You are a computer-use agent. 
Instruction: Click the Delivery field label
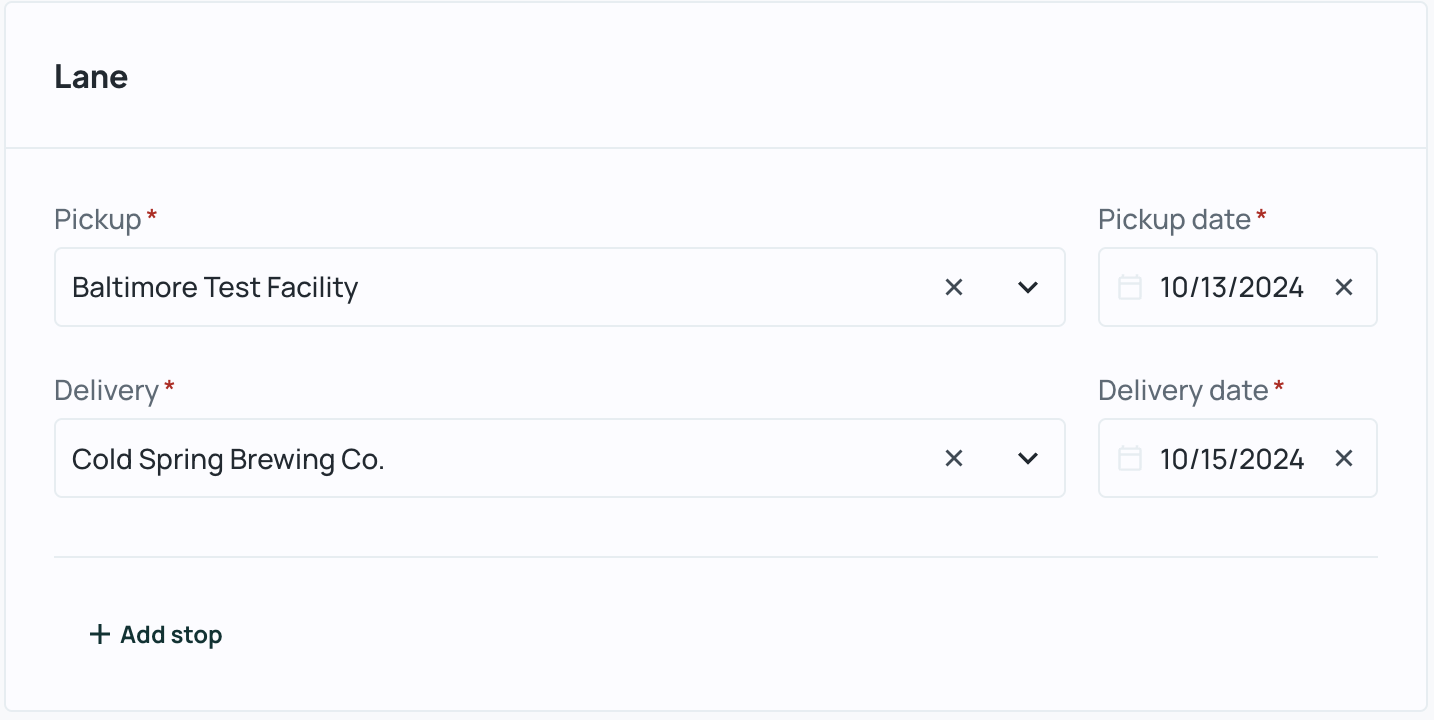(x=106, y=390)
